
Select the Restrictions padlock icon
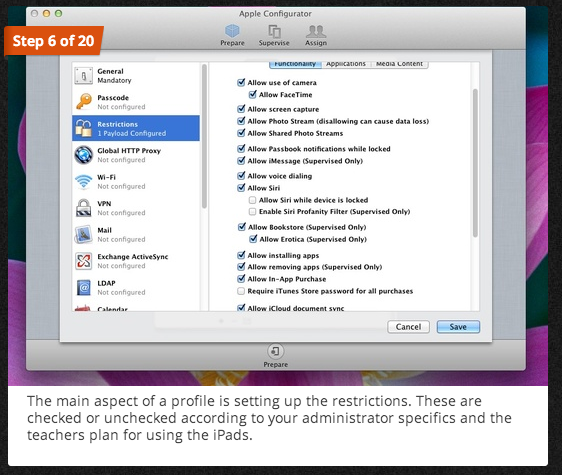pyautogui.click(x=84, y=128)
